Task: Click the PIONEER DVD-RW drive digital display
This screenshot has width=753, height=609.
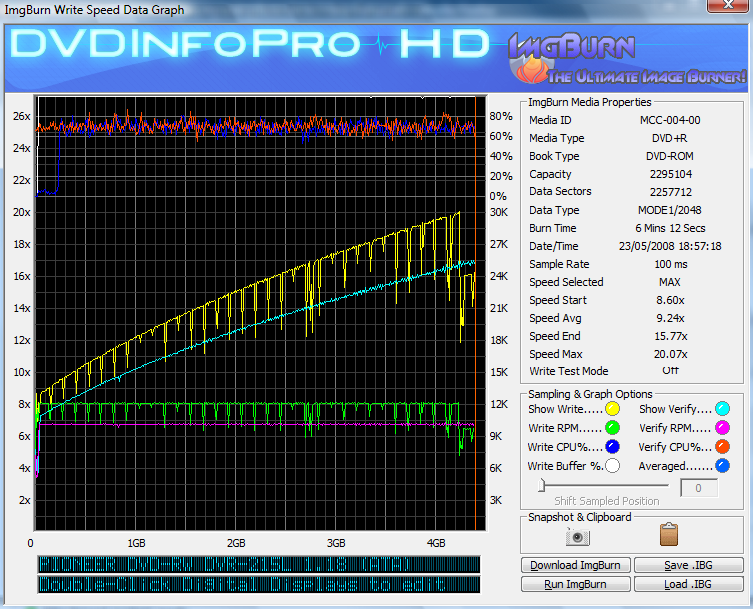Action: tap(259, 565)
